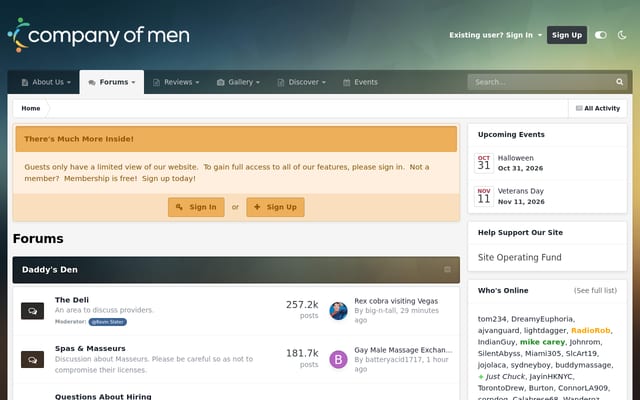Open tom234's profile
Image resolution: width=640 pixels, height=400 pixels.
[492, 319]
